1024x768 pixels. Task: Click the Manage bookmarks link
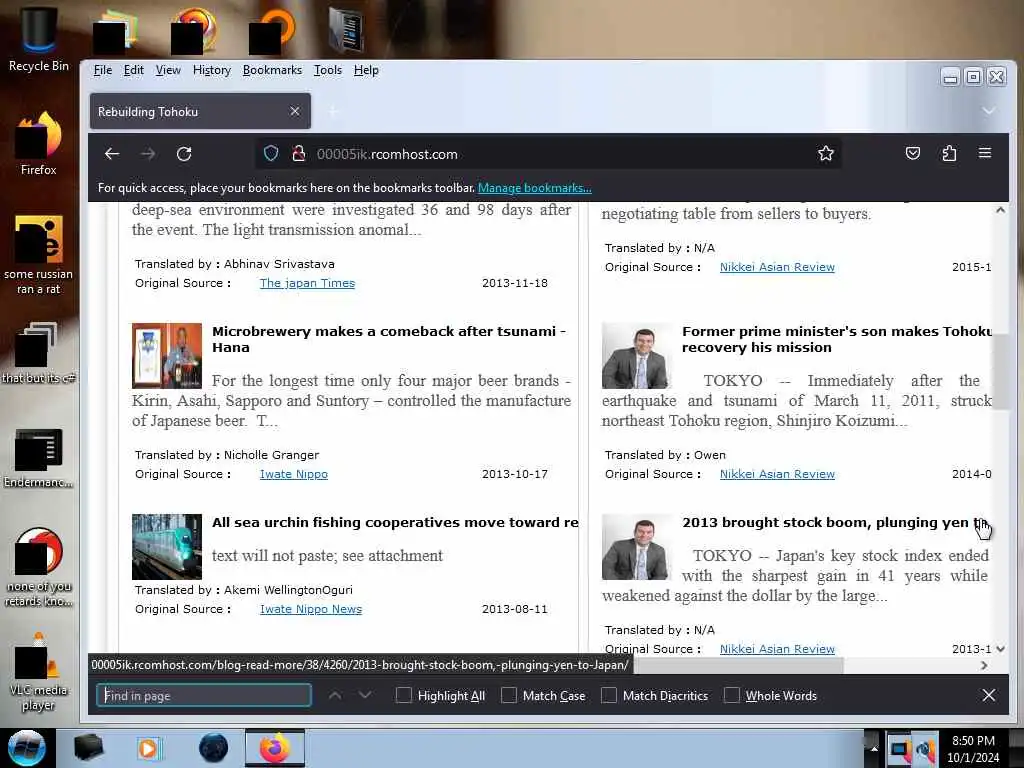point(534,188)
